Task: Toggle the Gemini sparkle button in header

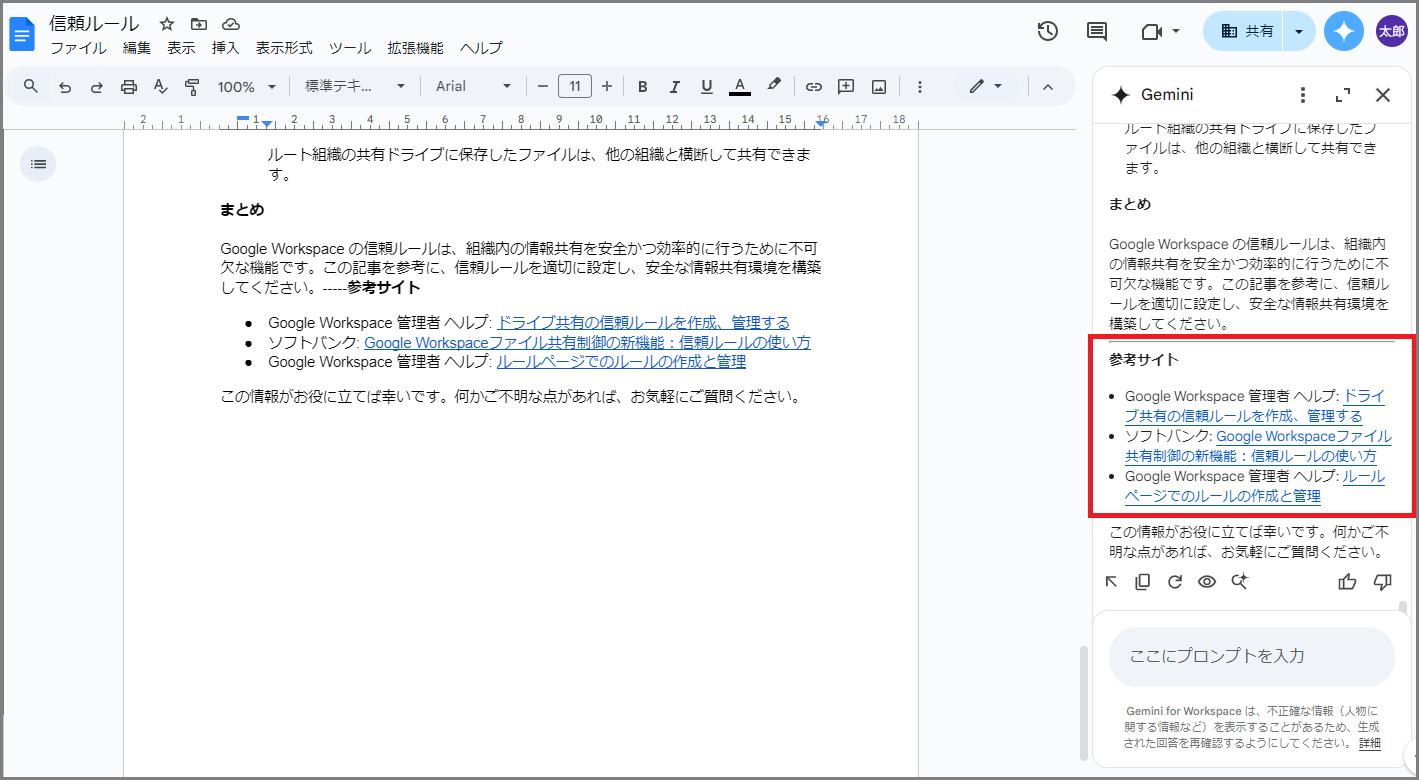Action: [1344, 31]
